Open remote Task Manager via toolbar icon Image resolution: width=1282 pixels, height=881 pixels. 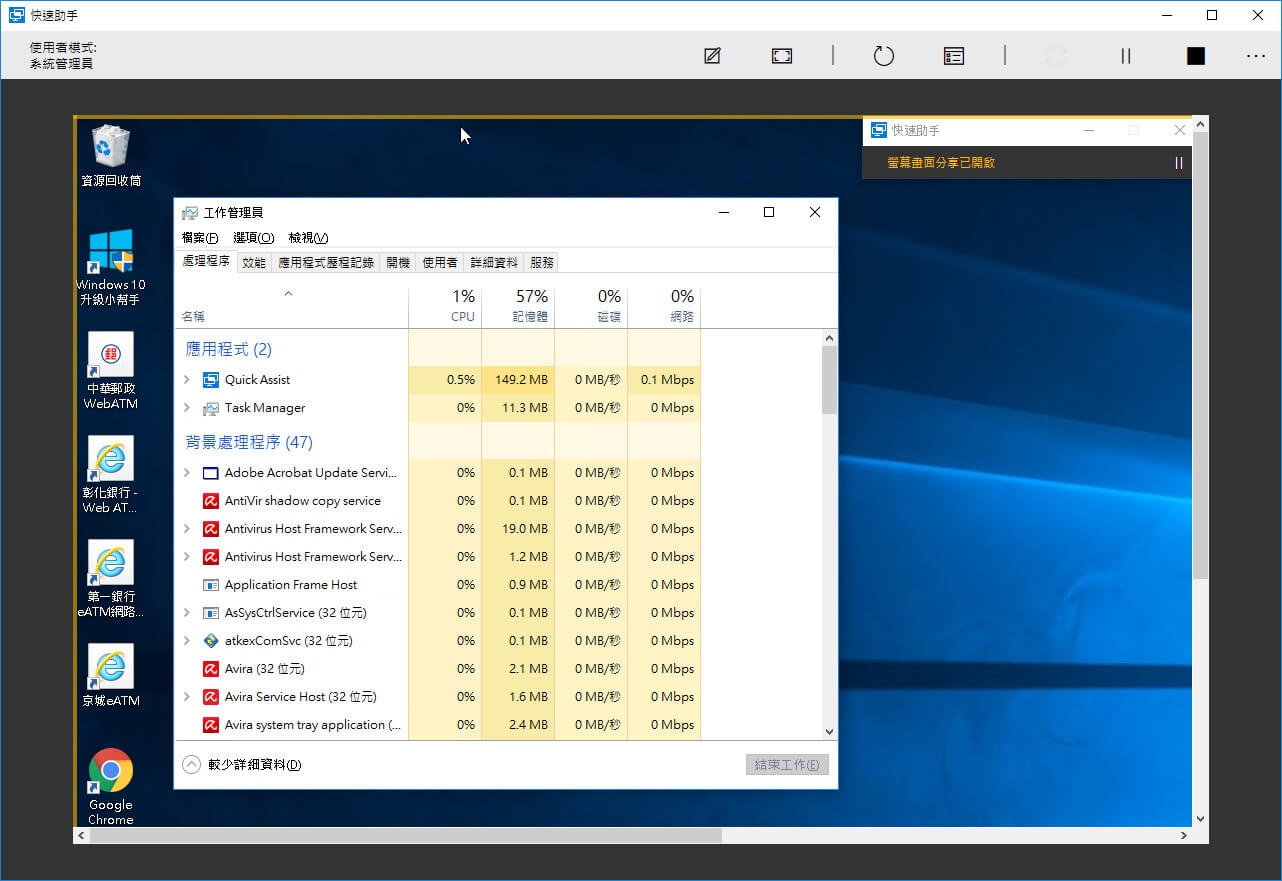point(954,56)
